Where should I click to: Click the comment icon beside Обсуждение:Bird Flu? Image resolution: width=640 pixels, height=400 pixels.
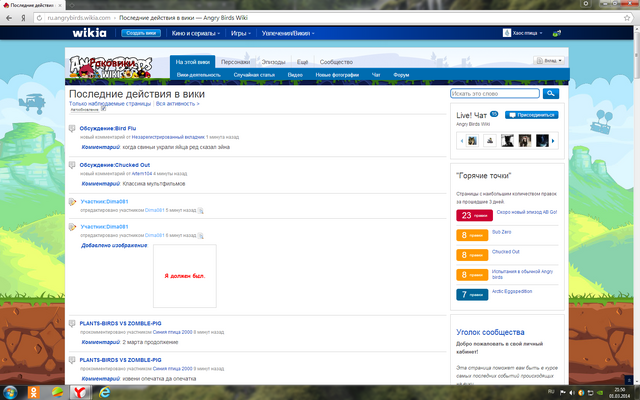point(72,129)
